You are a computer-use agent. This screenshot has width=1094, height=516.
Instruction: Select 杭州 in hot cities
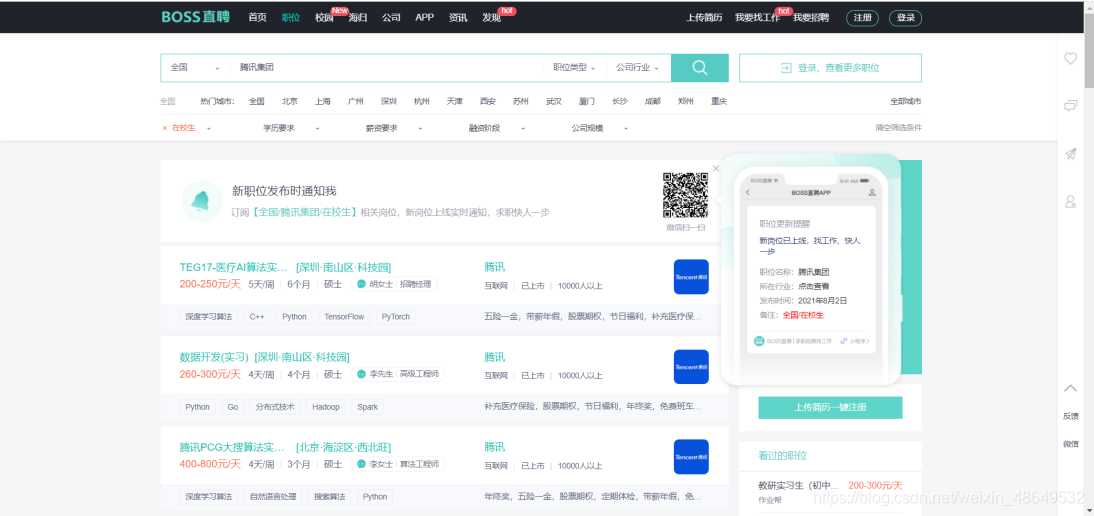[421, 101]
